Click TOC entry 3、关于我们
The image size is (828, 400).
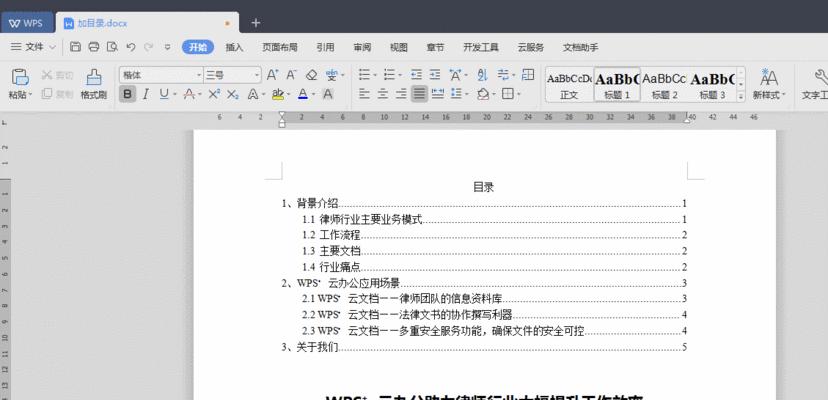[484, 347]
